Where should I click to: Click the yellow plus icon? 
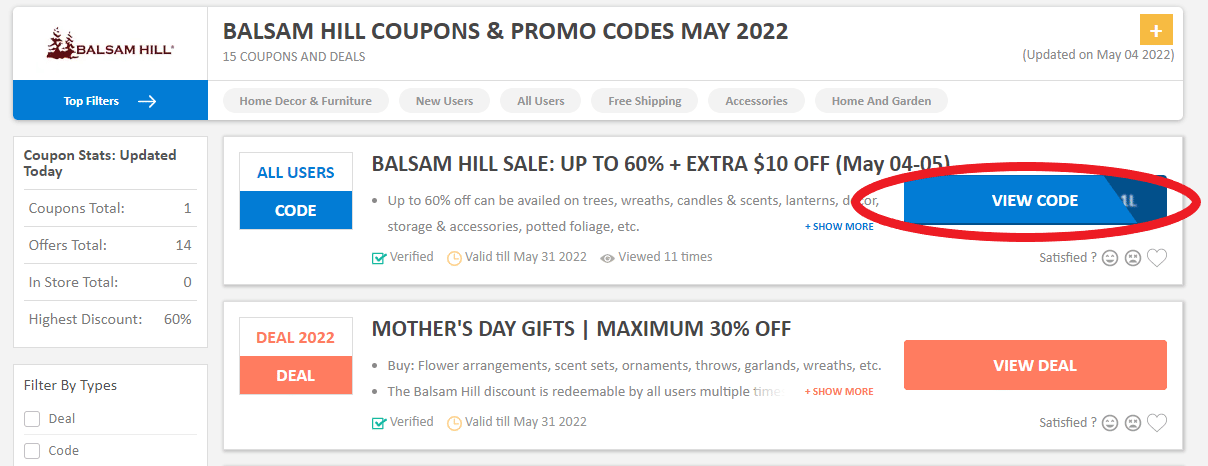tap(1156, 30)
